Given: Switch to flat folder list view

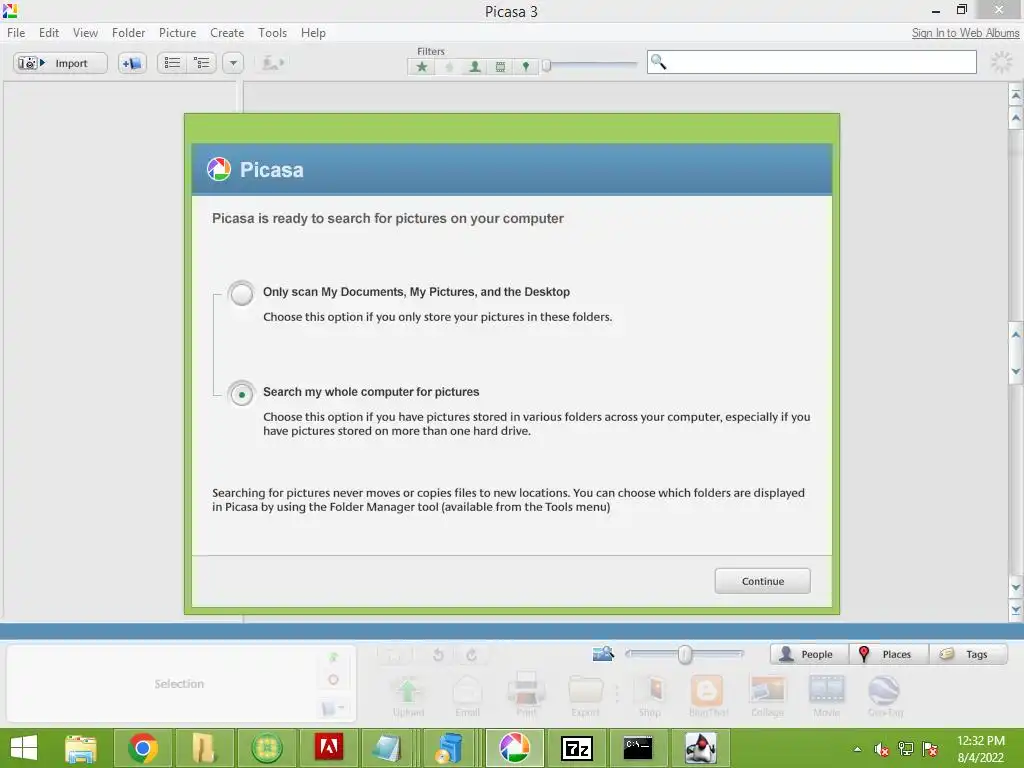Looking at the screenshot, I should click(172, 63).
